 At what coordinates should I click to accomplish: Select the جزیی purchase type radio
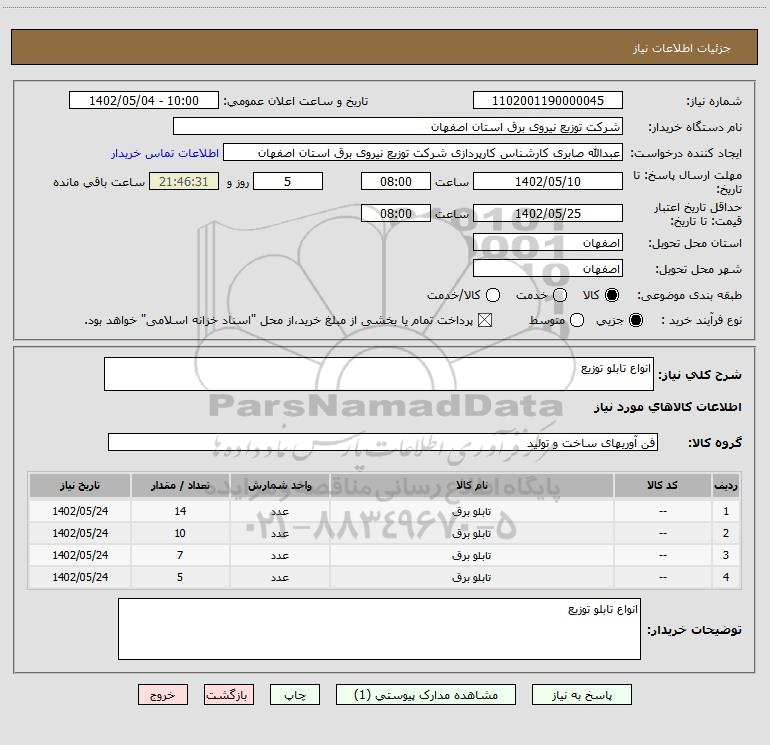coord(635,321)
